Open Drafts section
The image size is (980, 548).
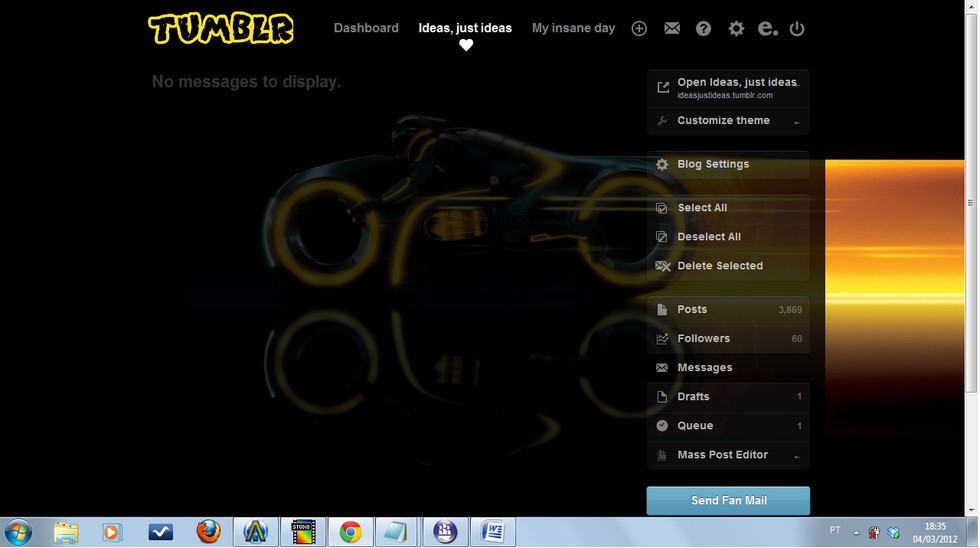(728, 397)
